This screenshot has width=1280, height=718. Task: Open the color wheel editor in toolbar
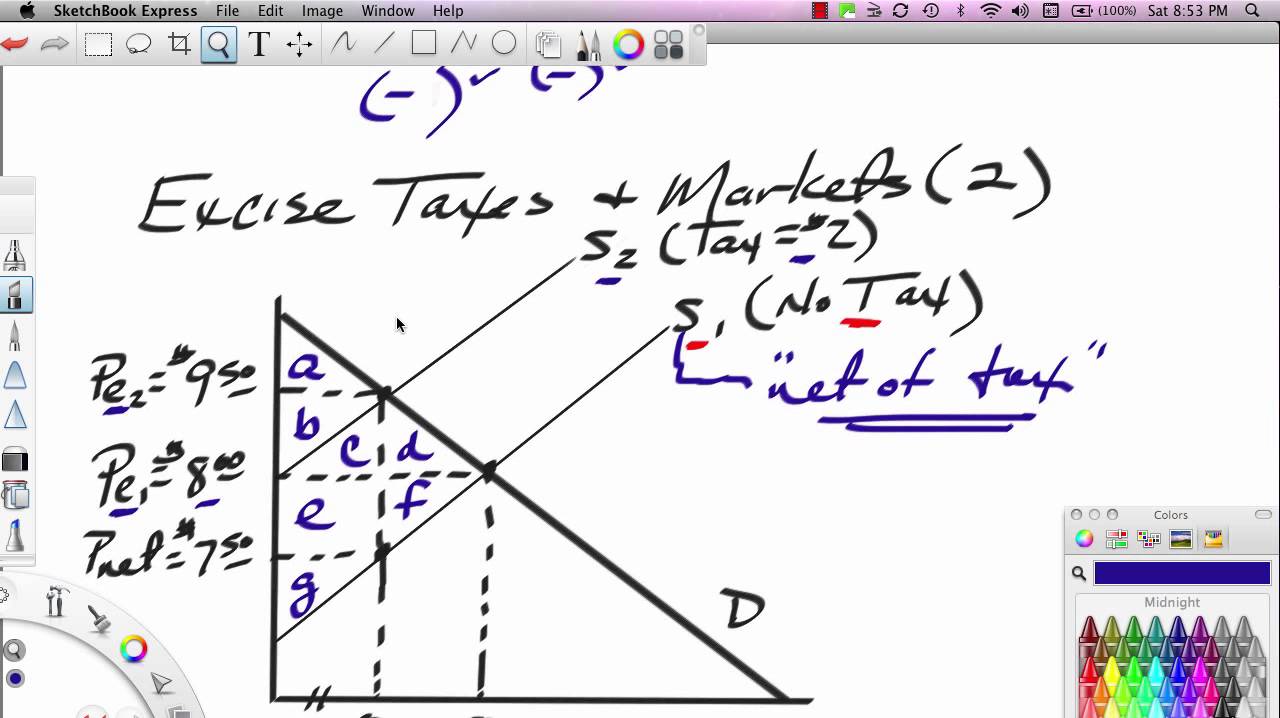(628, 44)
